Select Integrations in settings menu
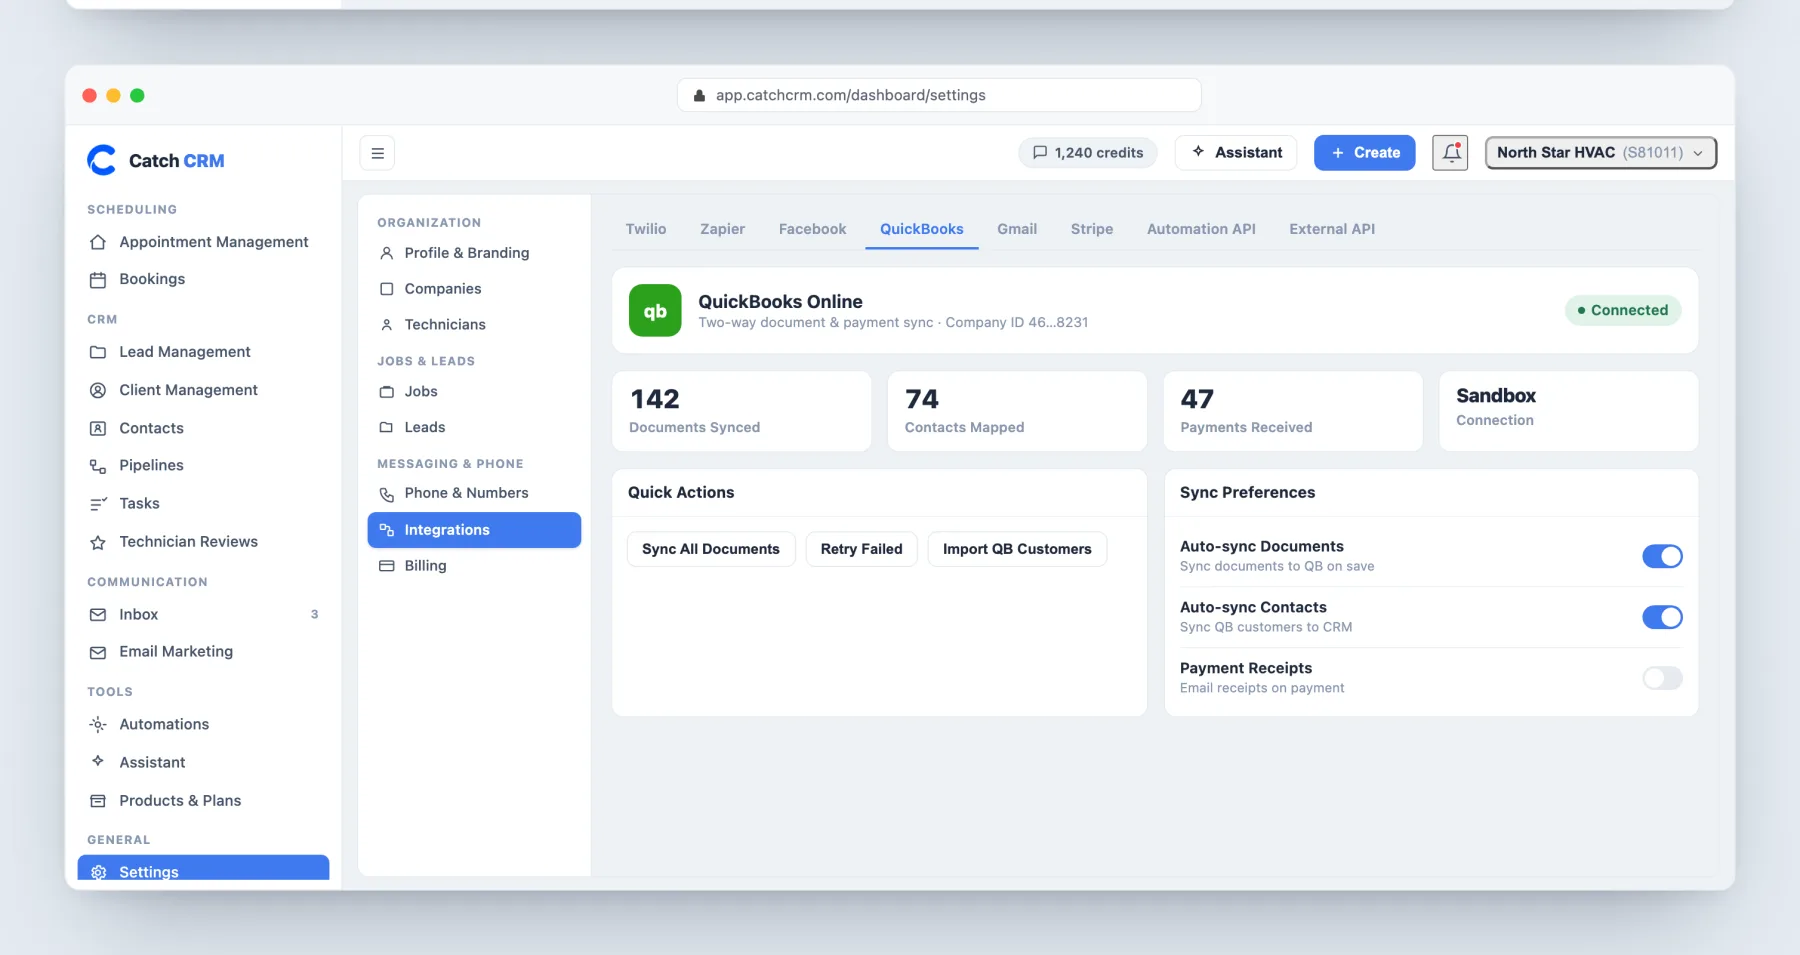 point(474,530)
